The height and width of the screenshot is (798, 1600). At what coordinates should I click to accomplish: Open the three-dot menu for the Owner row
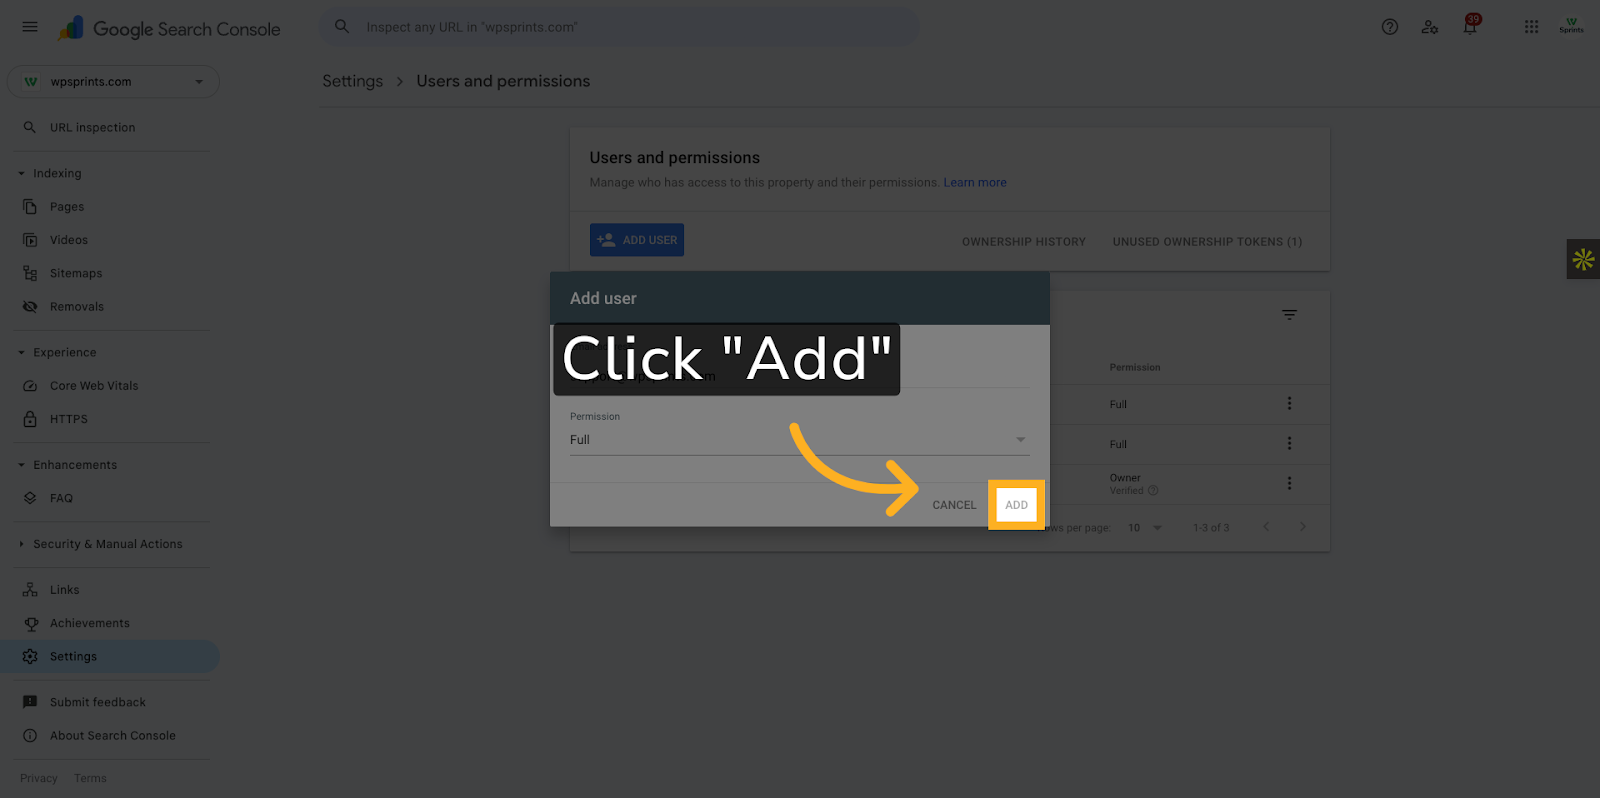tap(1289, 483)
